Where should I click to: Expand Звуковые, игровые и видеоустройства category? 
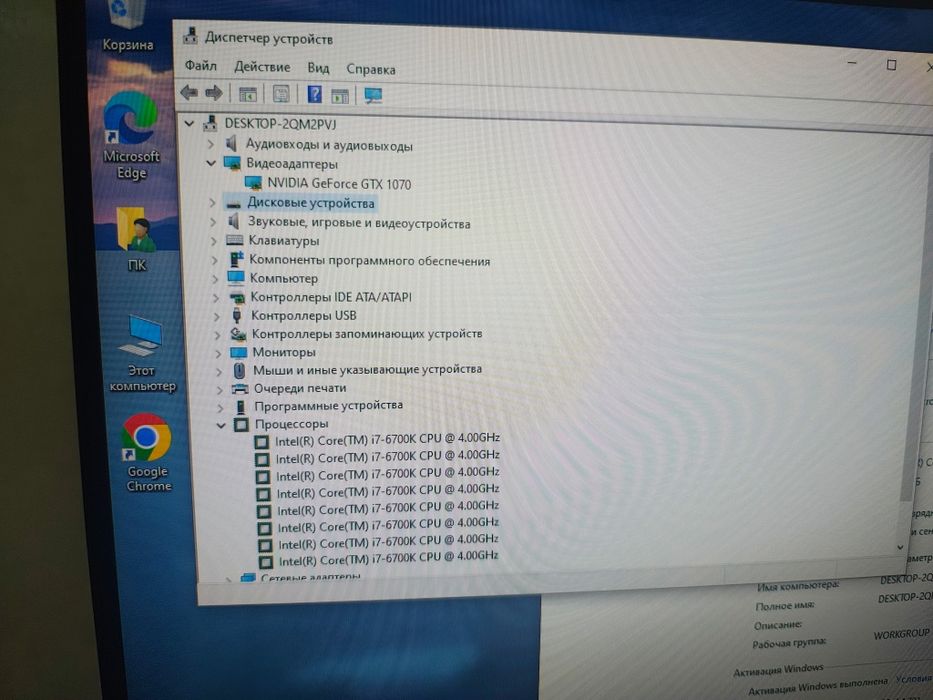click(213, 222)
